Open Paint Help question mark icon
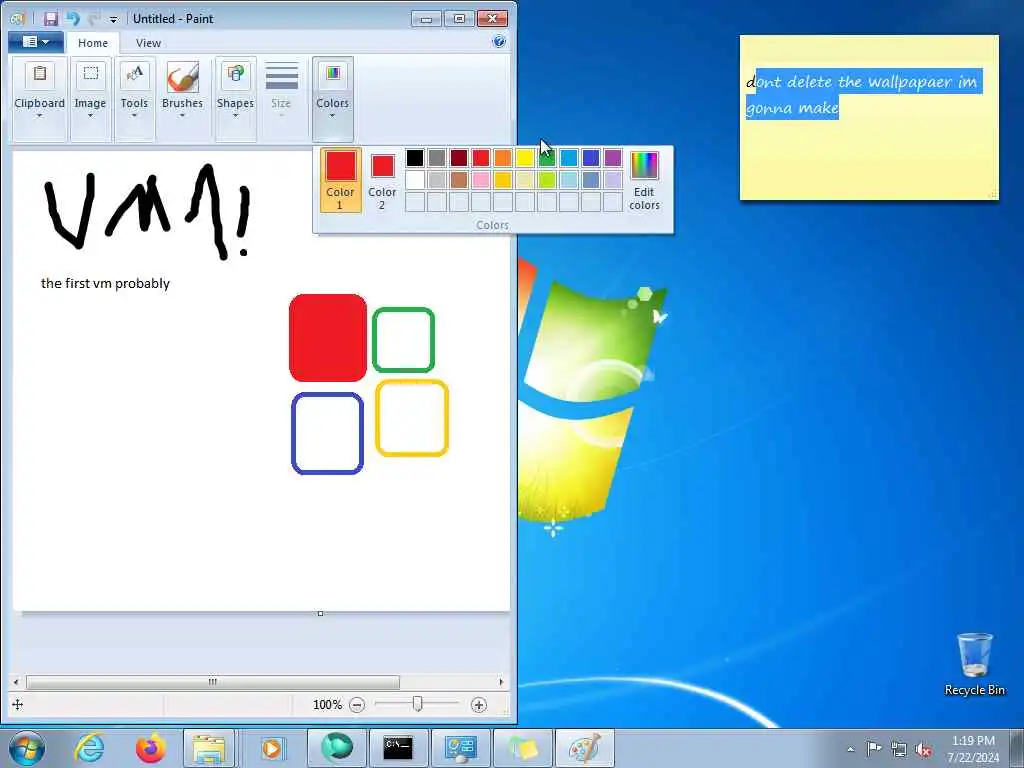The width and height of the screenshot is (1024, 768). (x=499, y=42)
